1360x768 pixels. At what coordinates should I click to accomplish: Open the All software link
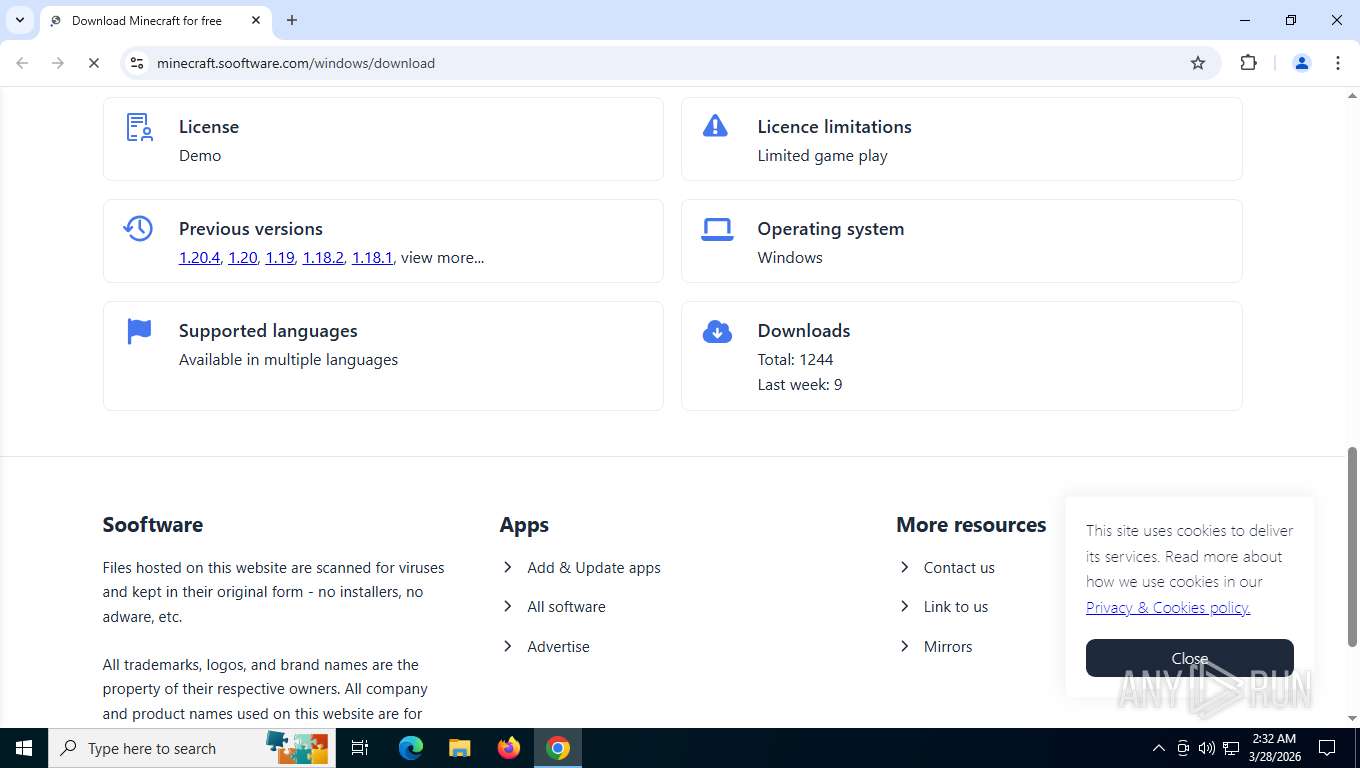pyautogui.click(x=566, y=606)
